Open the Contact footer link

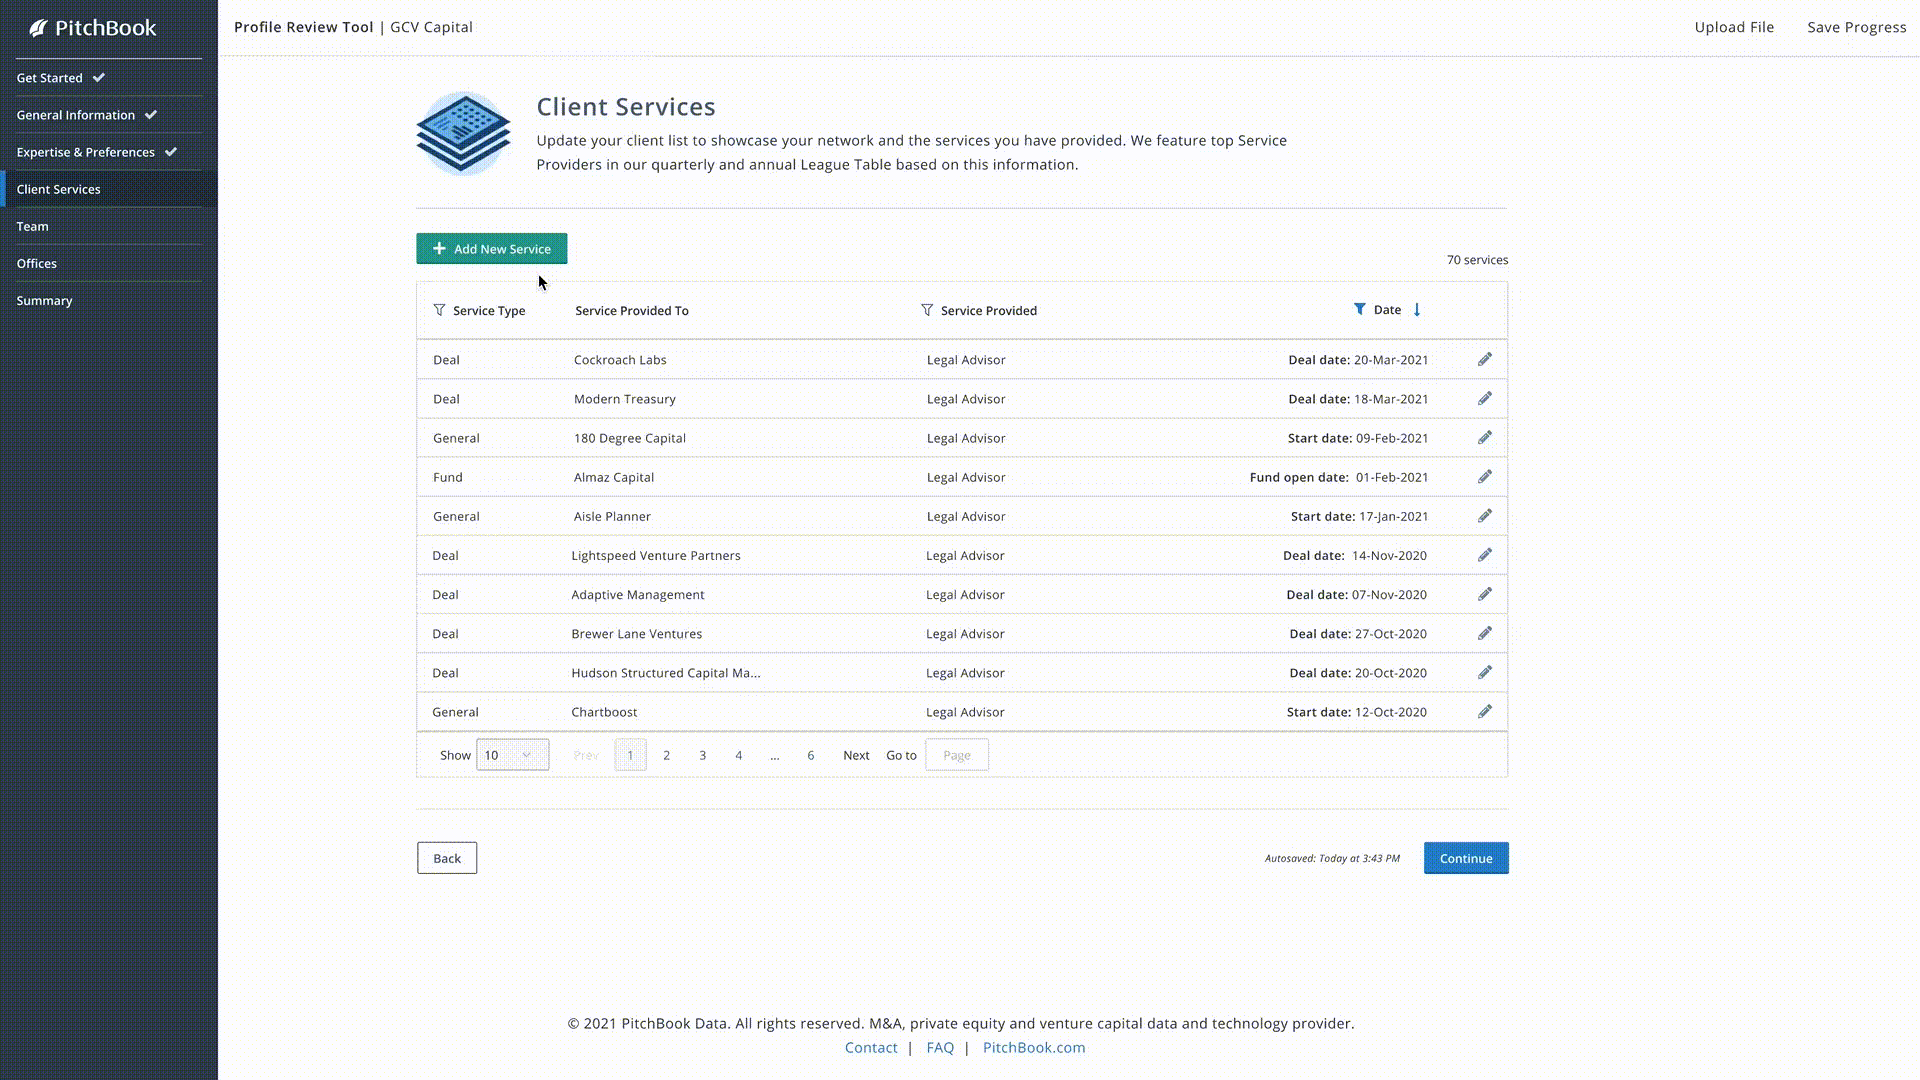tap(871, 1048)
